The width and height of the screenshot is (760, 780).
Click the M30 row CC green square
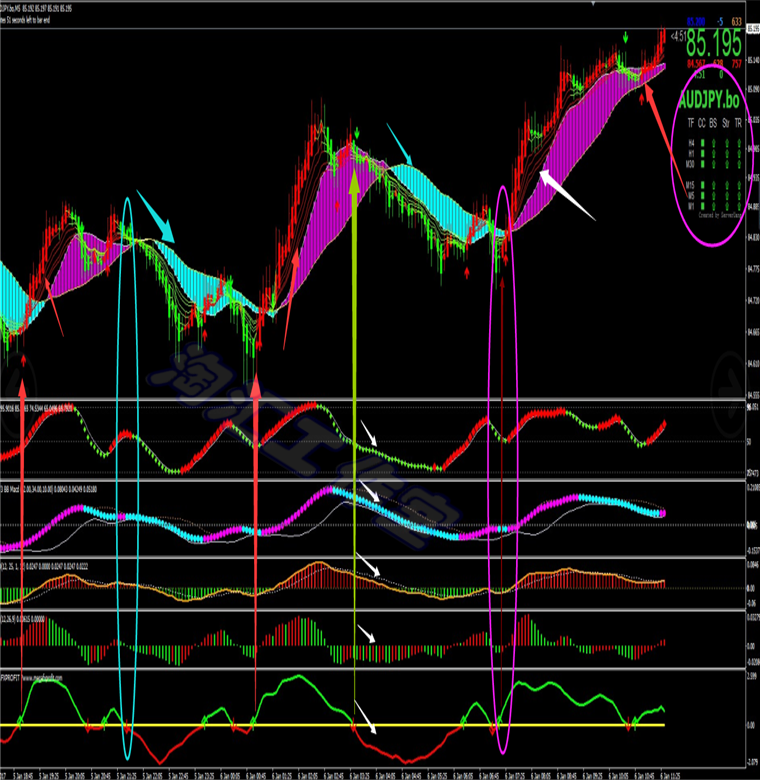(702, 164)
